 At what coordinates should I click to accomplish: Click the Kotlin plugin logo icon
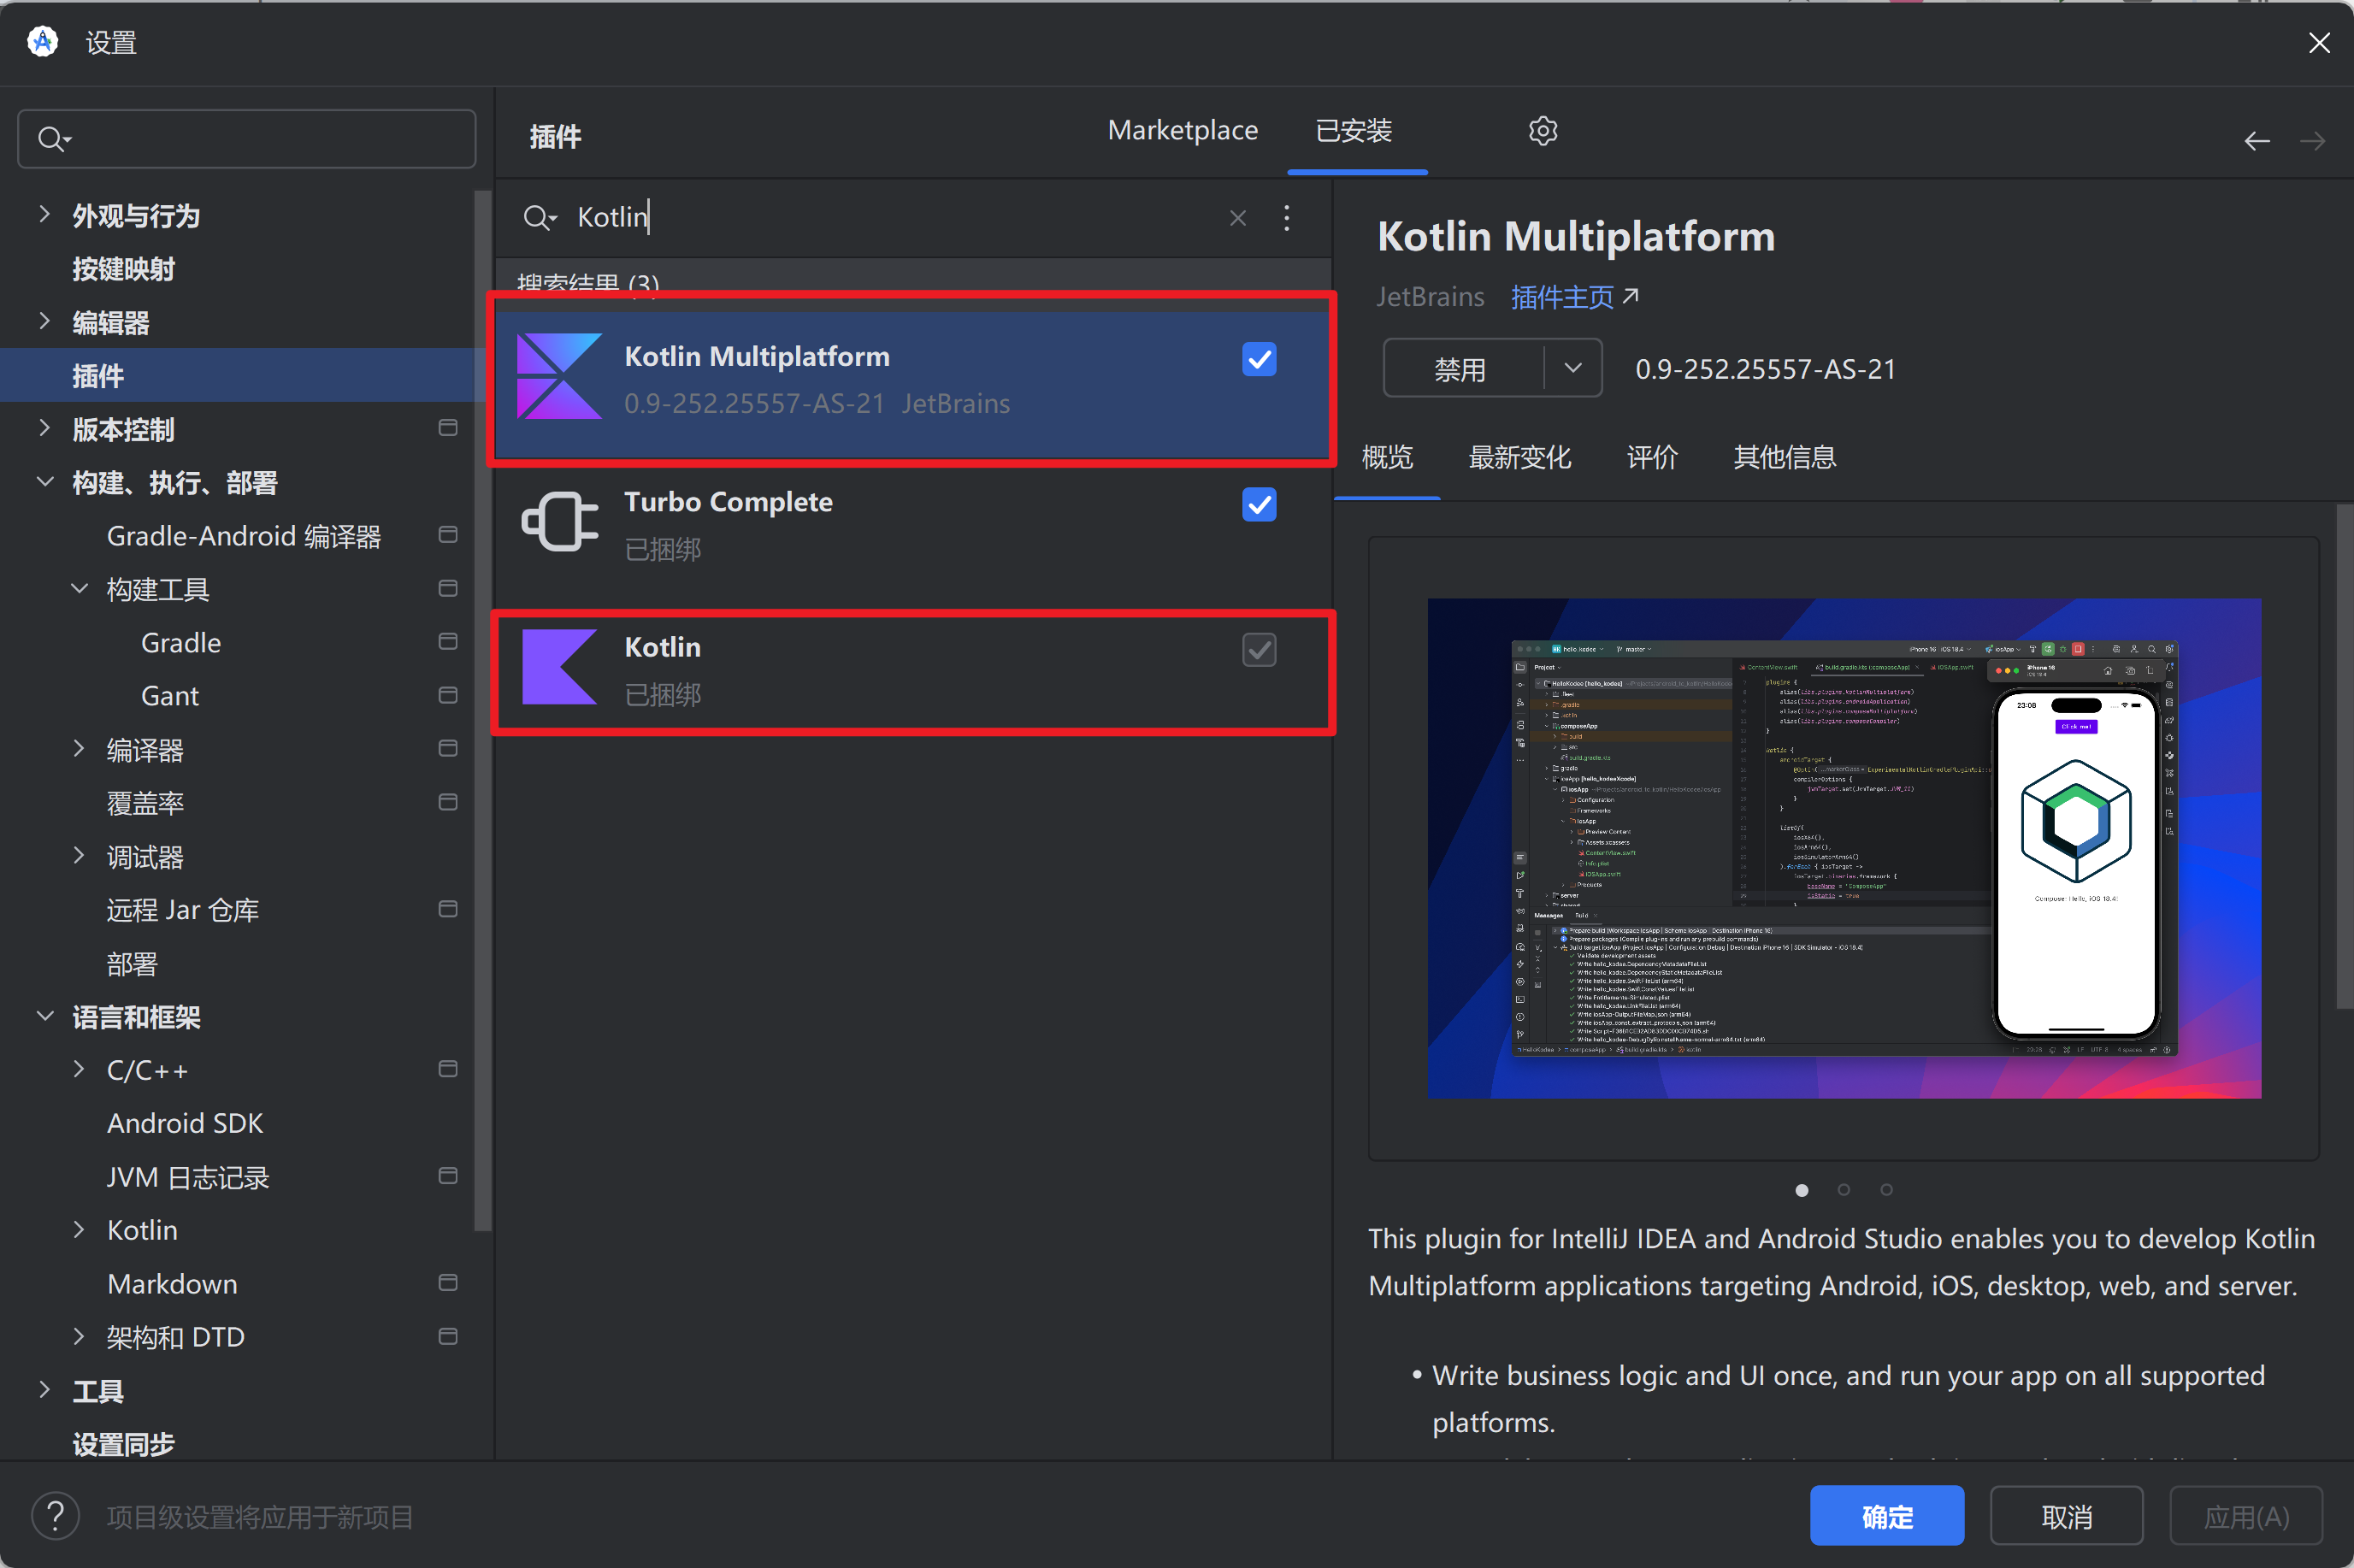click(559, 667)
